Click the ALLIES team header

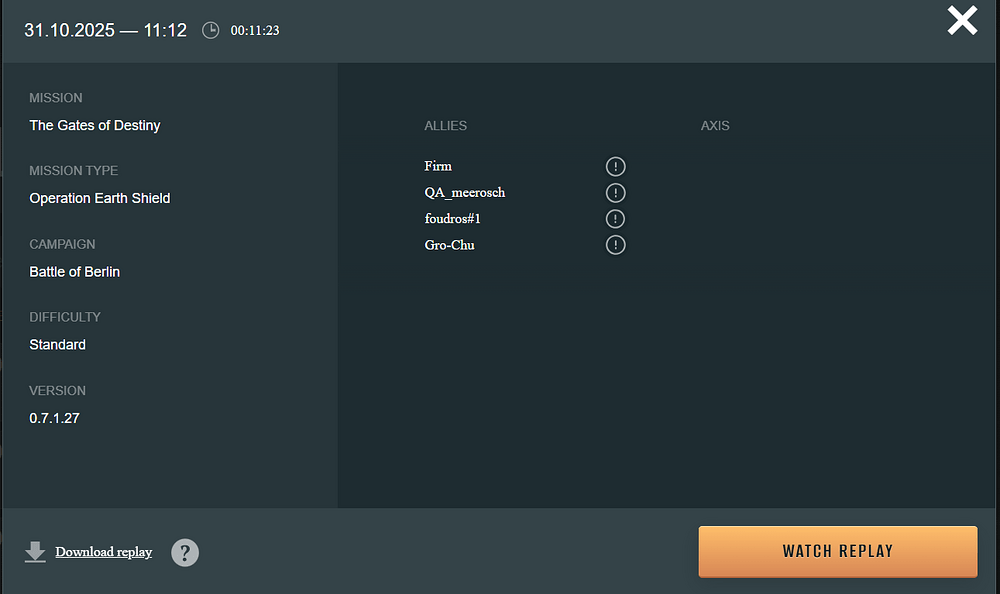[x=445, y=126]
